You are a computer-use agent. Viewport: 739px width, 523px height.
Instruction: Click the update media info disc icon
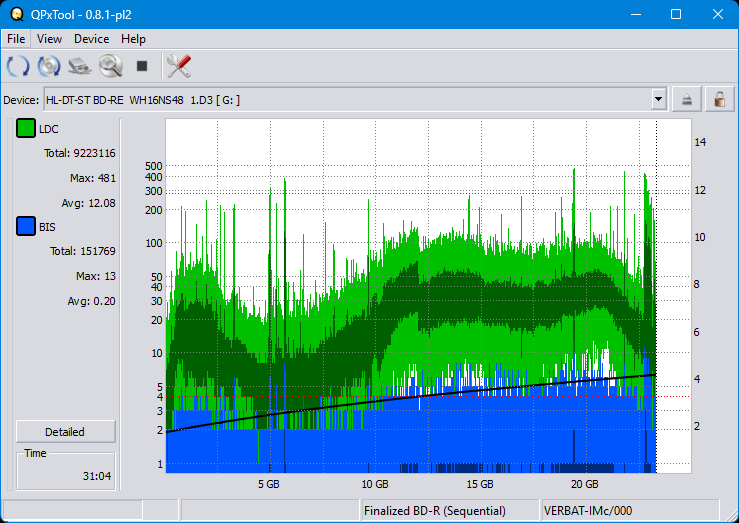click(x=49, y=67)
